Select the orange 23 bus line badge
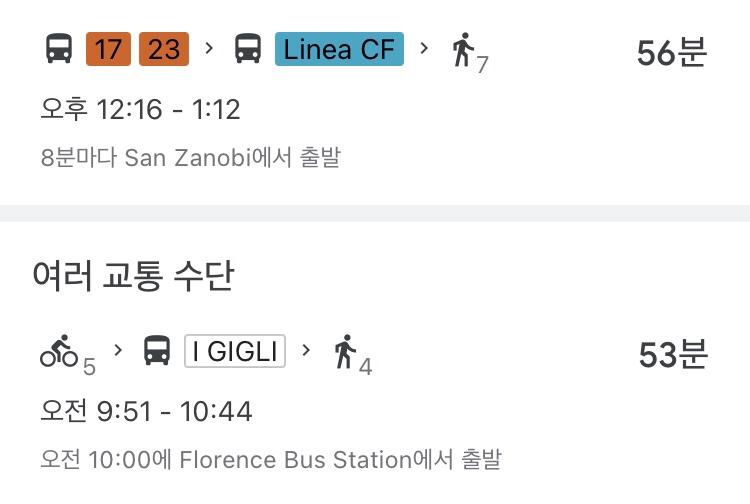This screenshot has width=750, height=504. pos(164,49)
